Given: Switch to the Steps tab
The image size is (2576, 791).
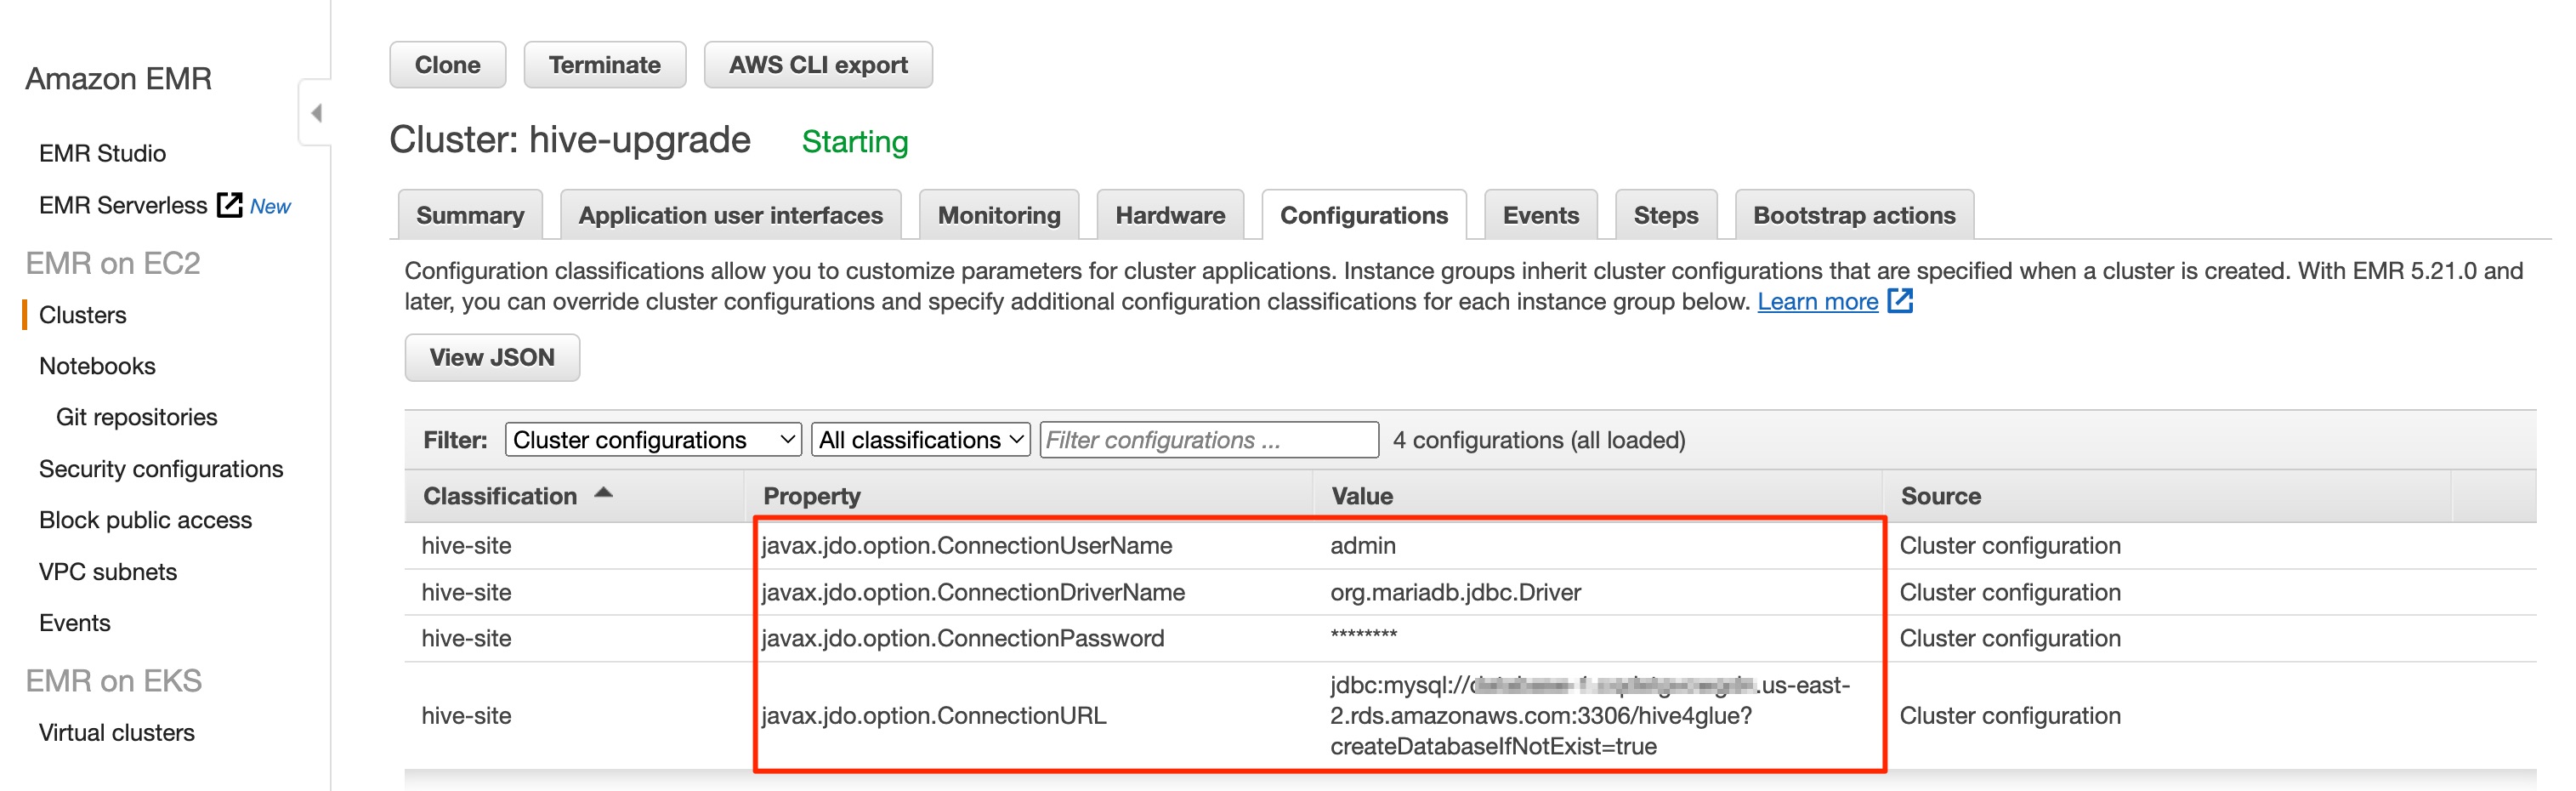Looking at the screenshot, I should [1666, 215].
